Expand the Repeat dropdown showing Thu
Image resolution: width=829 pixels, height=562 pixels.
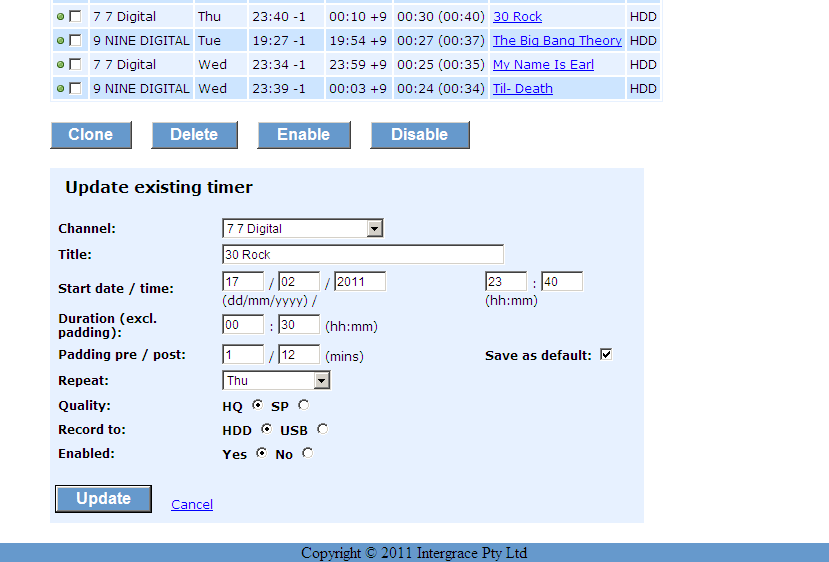(x=321, y=381)
